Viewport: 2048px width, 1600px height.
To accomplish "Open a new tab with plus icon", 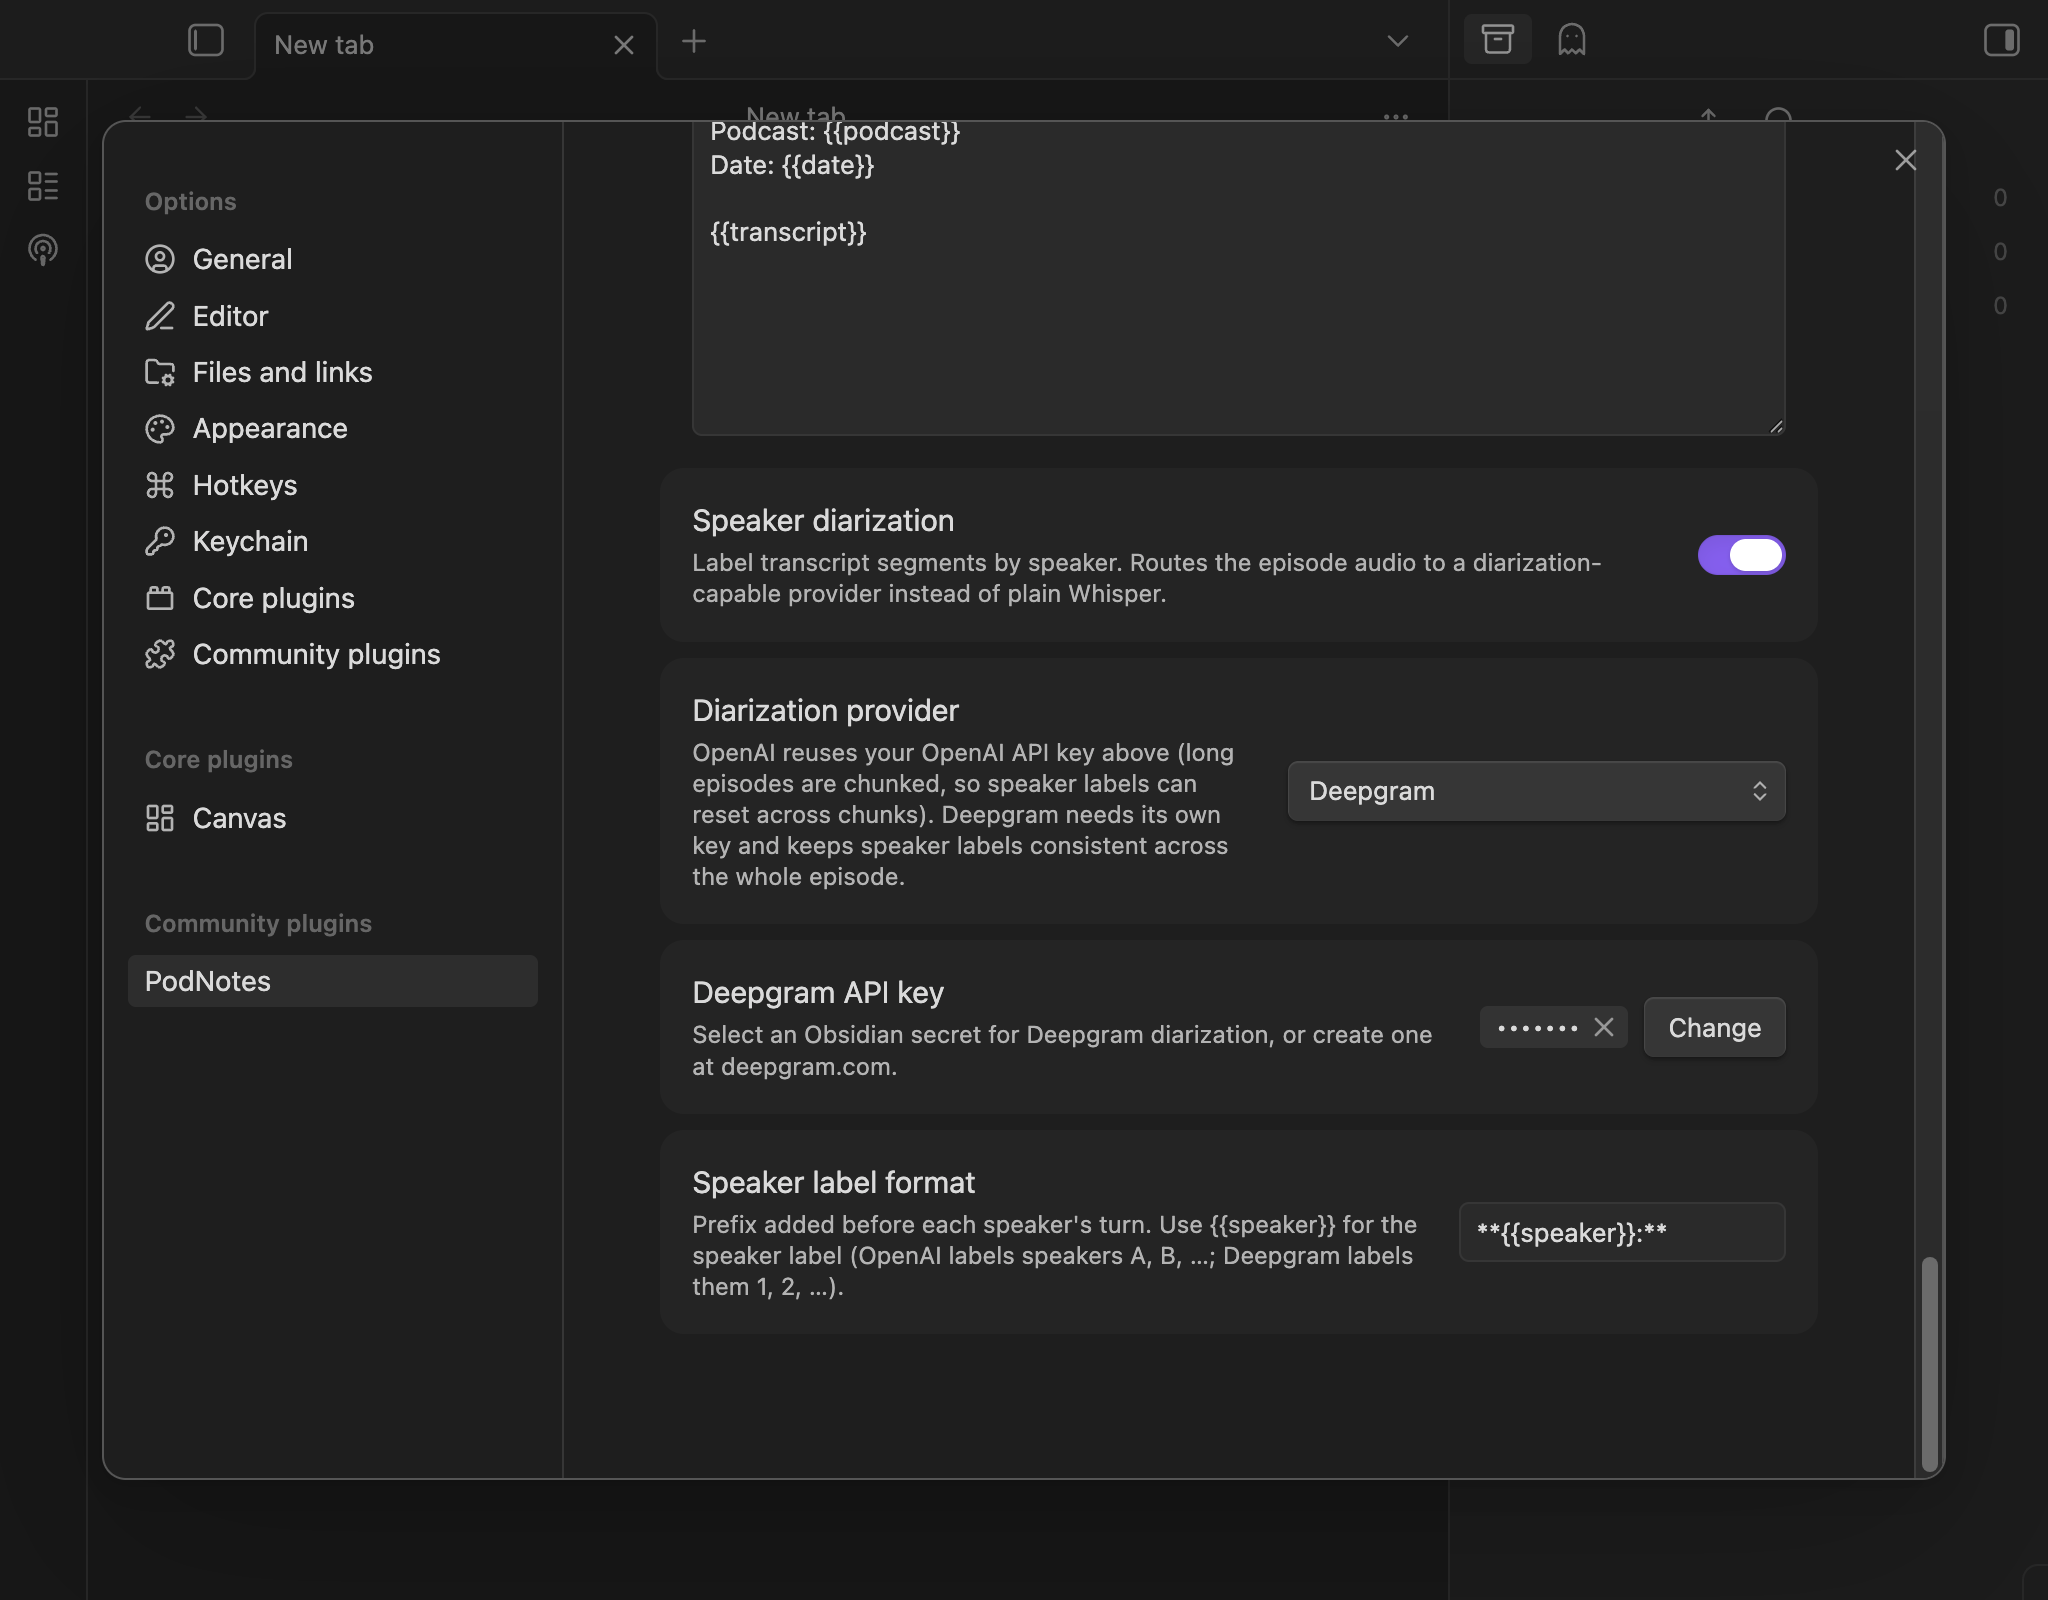I will tap(694, 41).
